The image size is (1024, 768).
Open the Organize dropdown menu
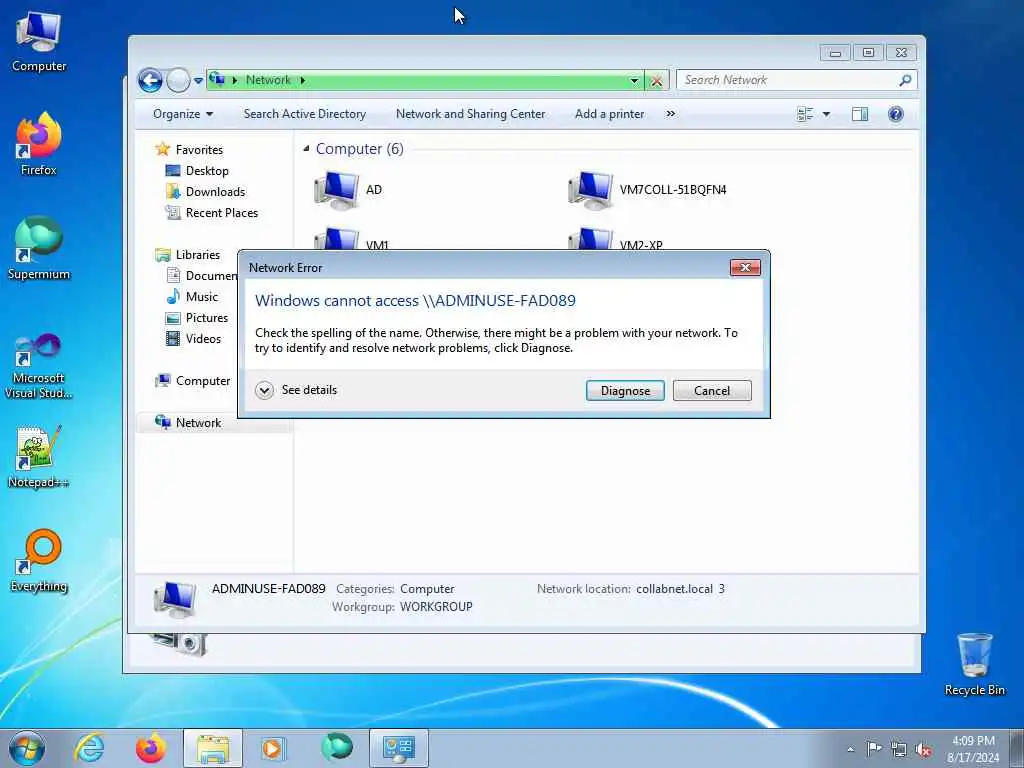(183, 114)
